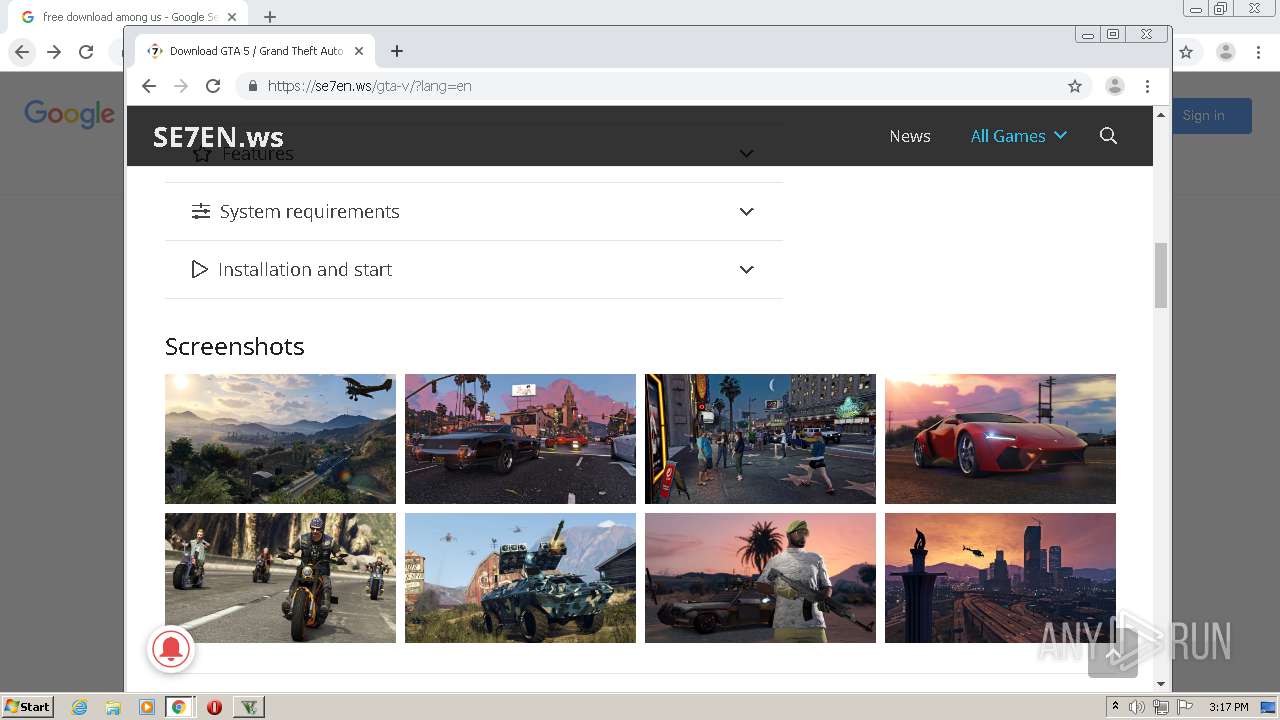Open the News menu item
This screenshot has height=720, width=1280.
910,136
